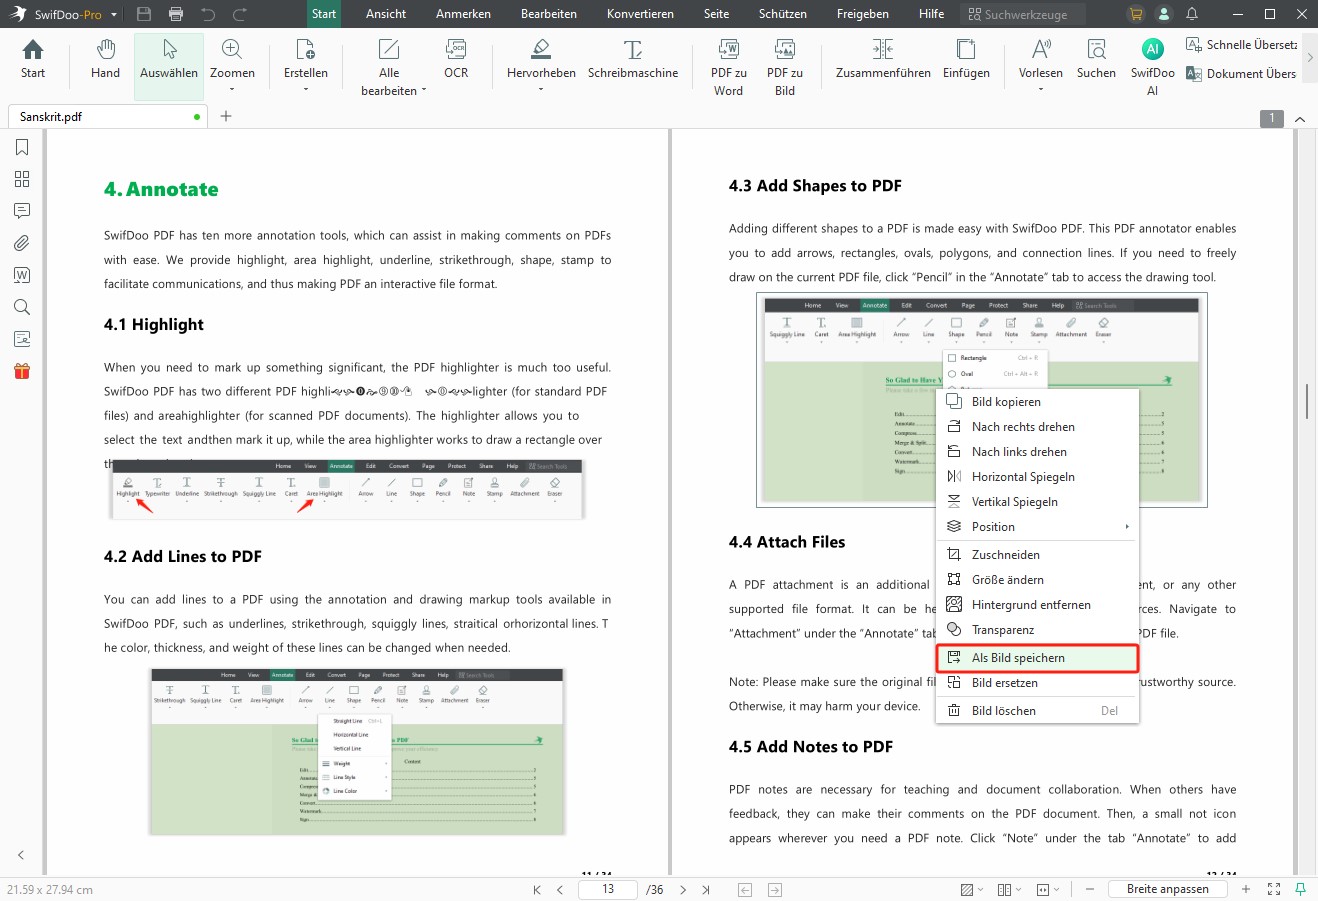Image resolution: width=1318 pixels, height=901 pixels.
Task: Open the attachments paperclip panel
Action: coord(22,243)
